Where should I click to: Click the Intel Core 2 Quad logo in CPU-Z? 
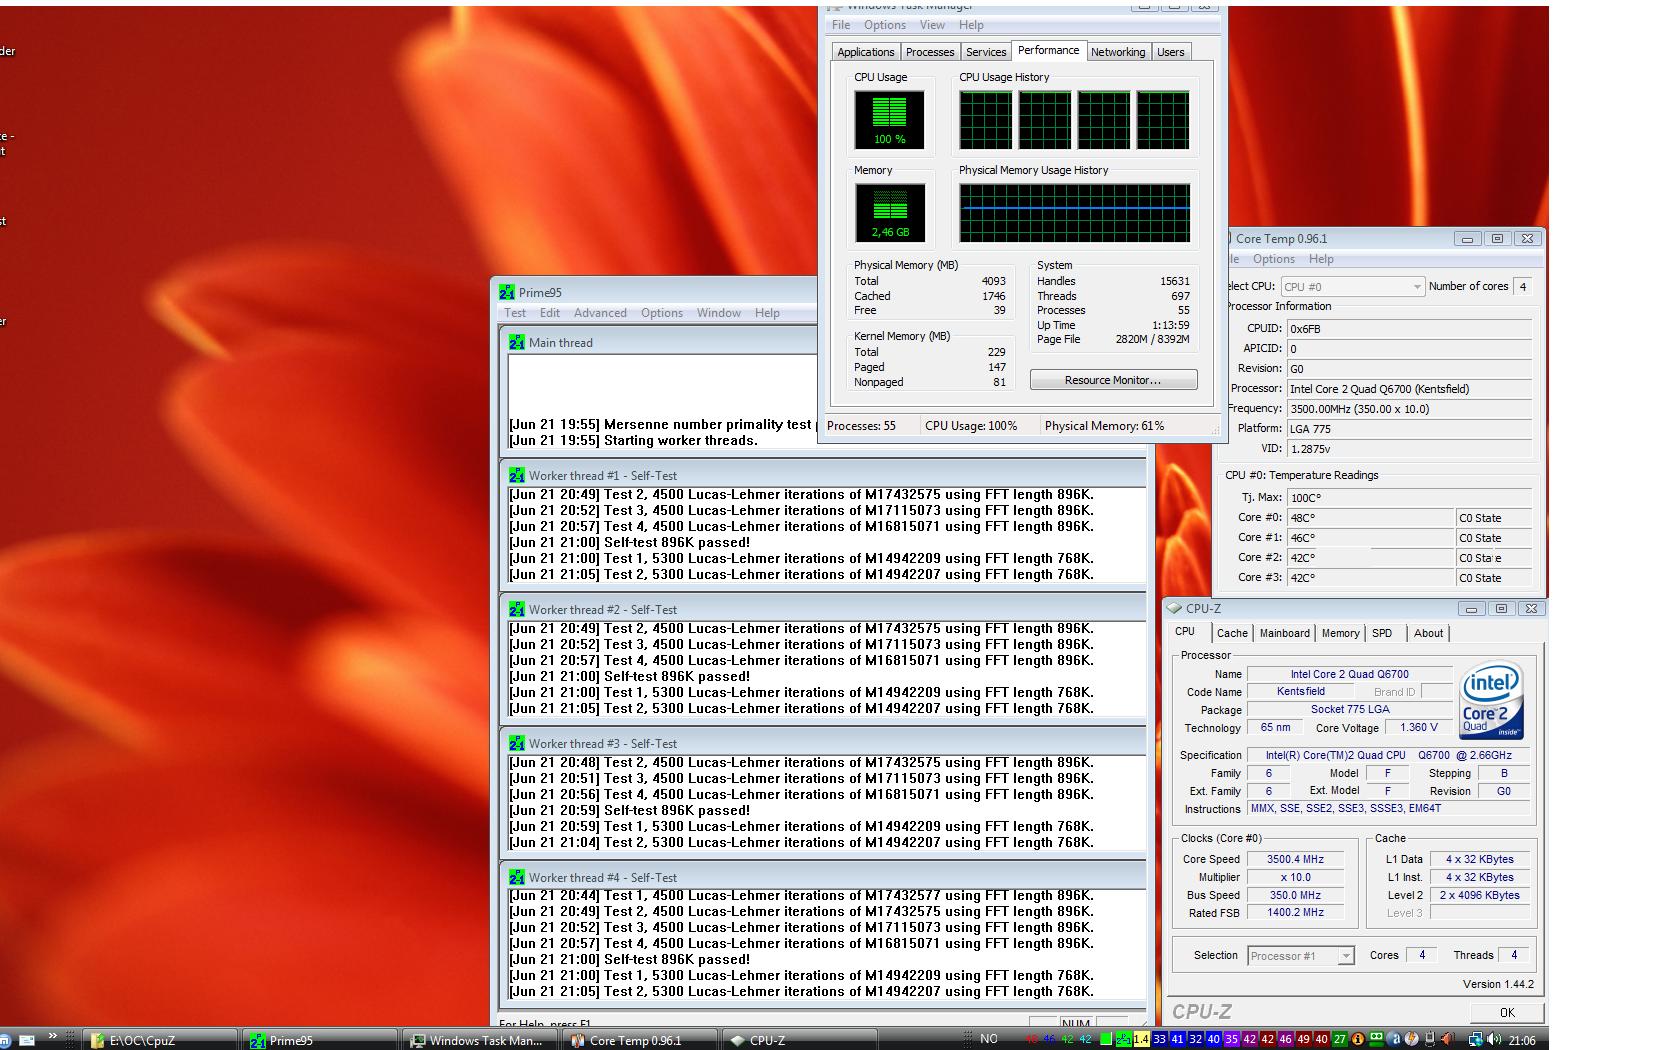1492,699
